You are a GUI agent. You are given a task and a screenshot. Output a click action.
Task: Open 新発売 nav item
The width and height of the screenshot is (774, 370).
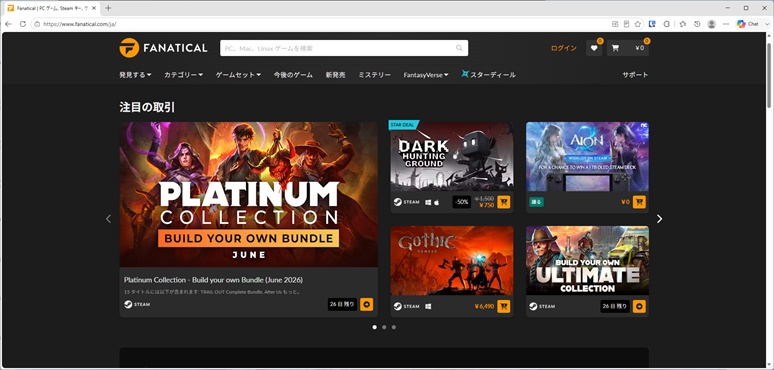click(335, 75)
